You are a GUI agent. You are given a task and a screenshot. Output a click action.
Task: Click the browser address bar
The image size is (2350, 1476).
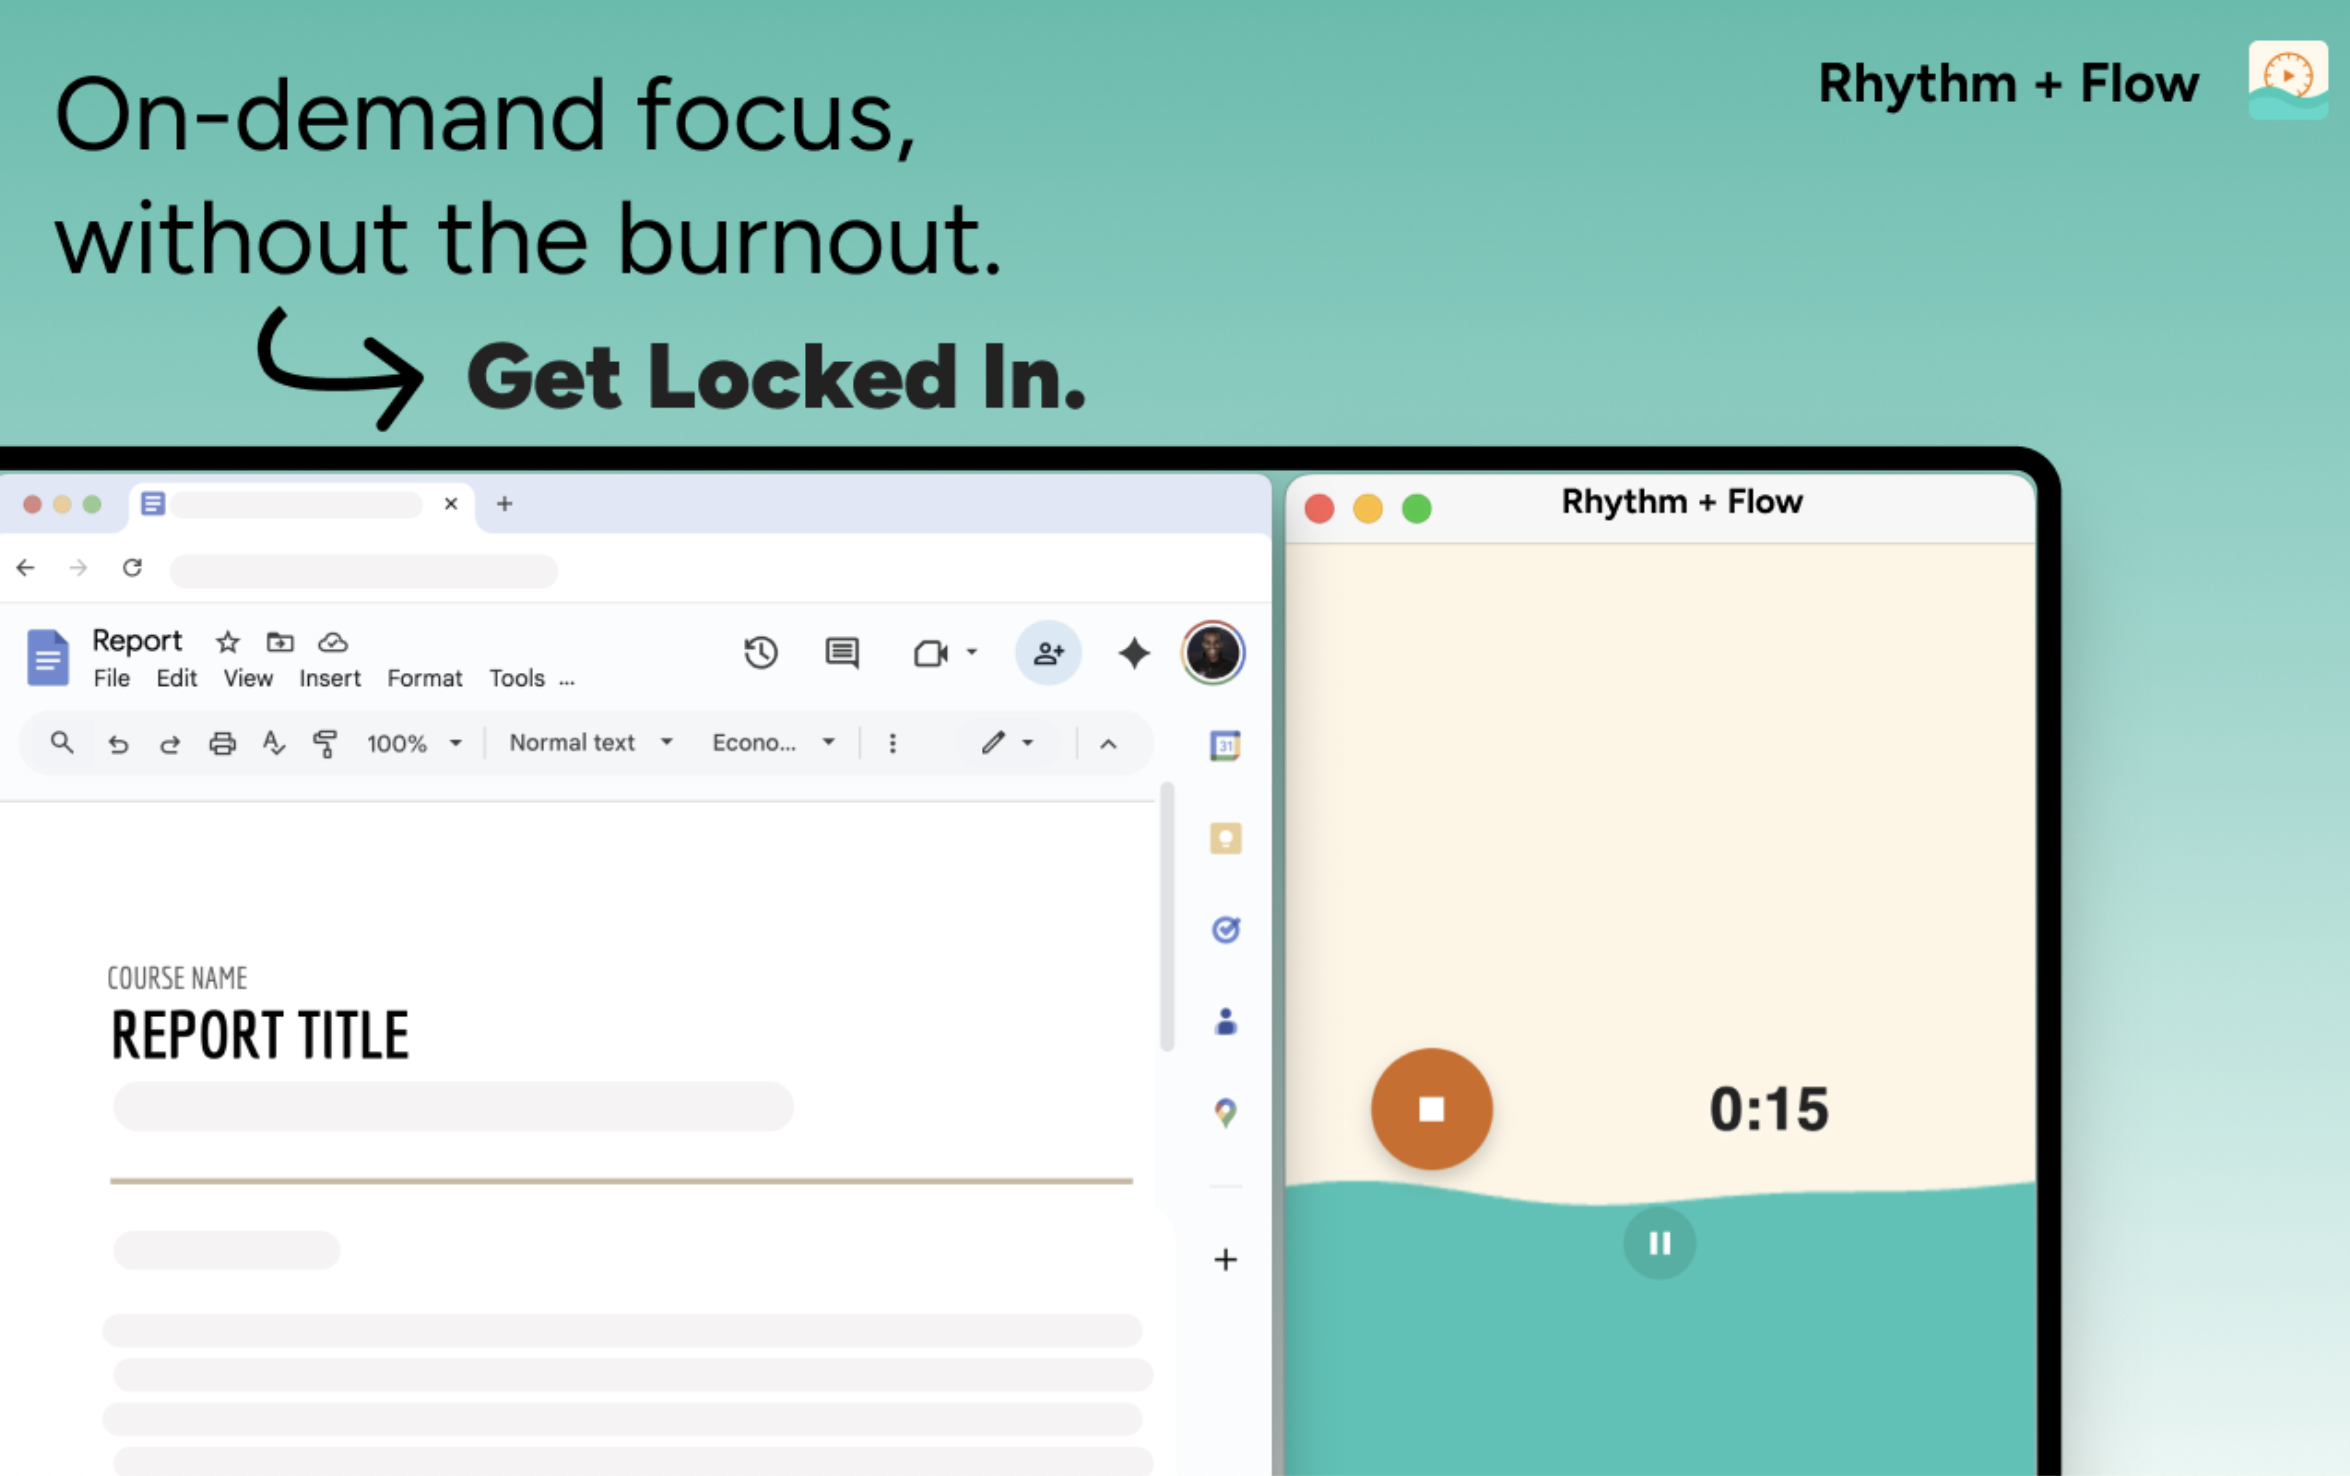364,570
